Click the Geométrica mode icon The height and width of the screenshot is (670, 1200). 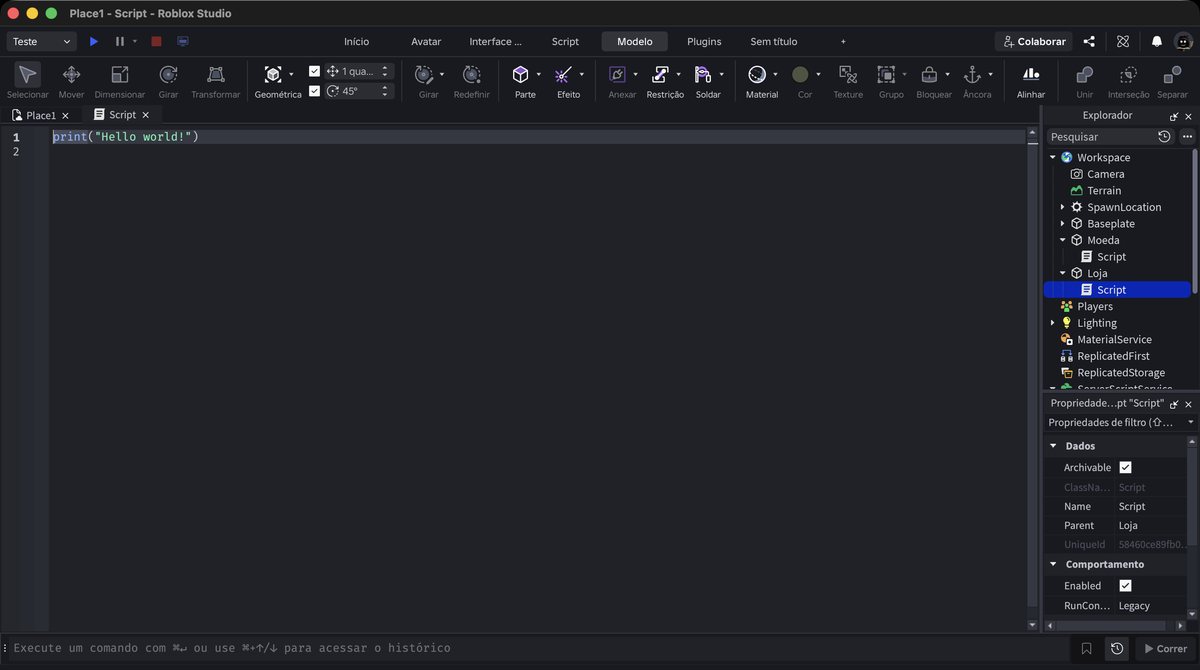tap(272, 75)
